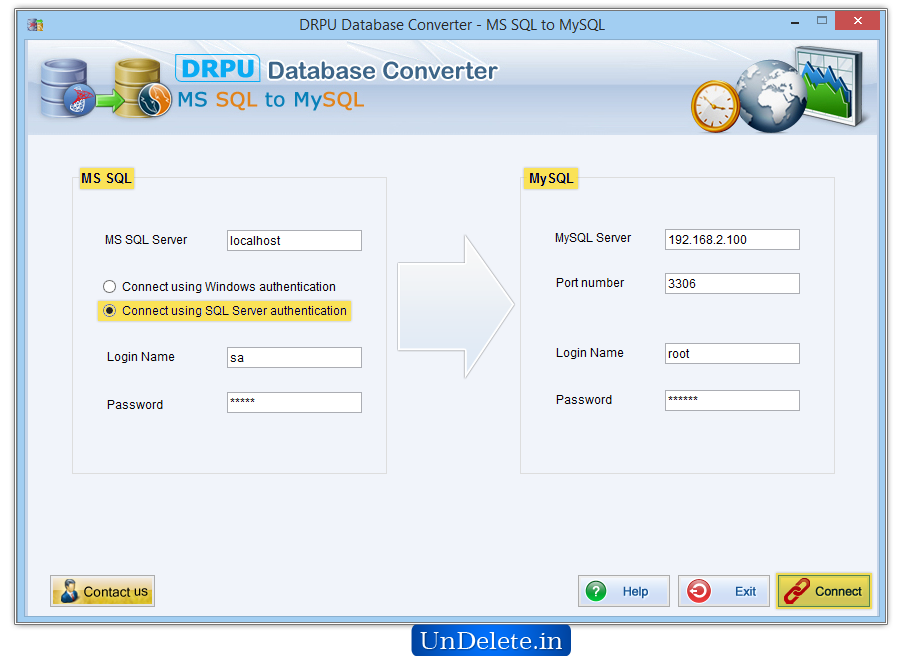Screen dimensions: 900x658
Task: Click the 'Port number' label text
Action: tap(589, 282)
